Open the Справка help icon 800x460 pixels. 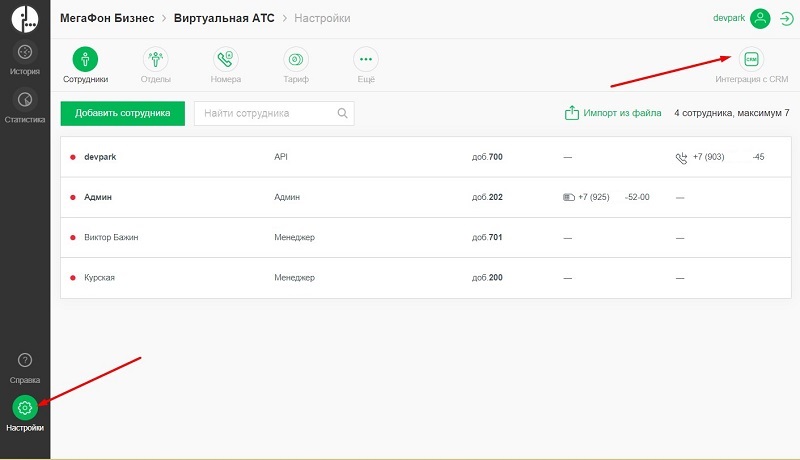tap(24, 360)
